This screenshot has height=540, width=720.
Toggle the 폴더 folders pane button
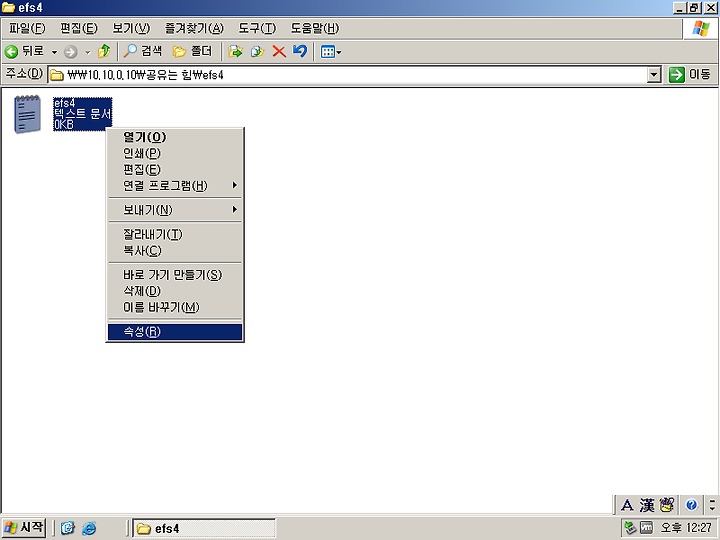click(192, 51)
